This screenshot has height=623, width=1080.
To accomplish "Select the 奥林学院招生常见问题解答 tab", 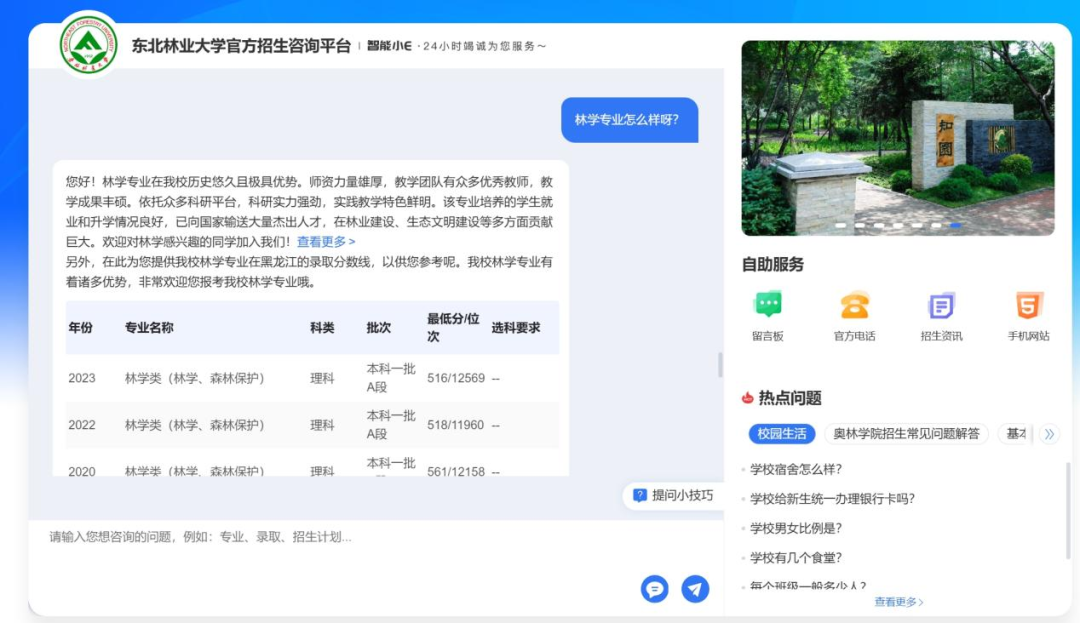I will tap(906, 434).
